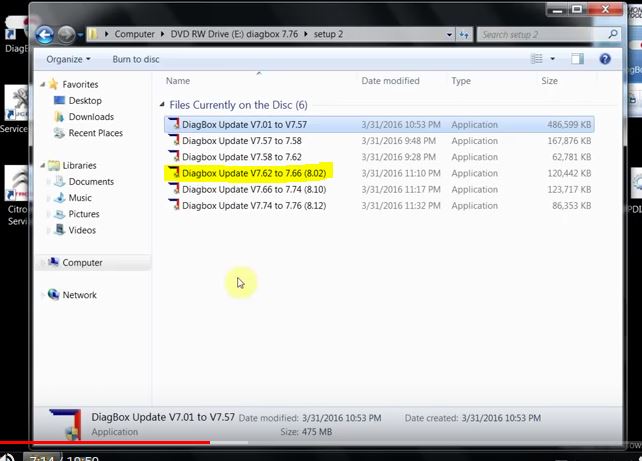Maximize the Explorer window
The width and height of the screenshot is (642, 461).
click(x=577, y=9)
